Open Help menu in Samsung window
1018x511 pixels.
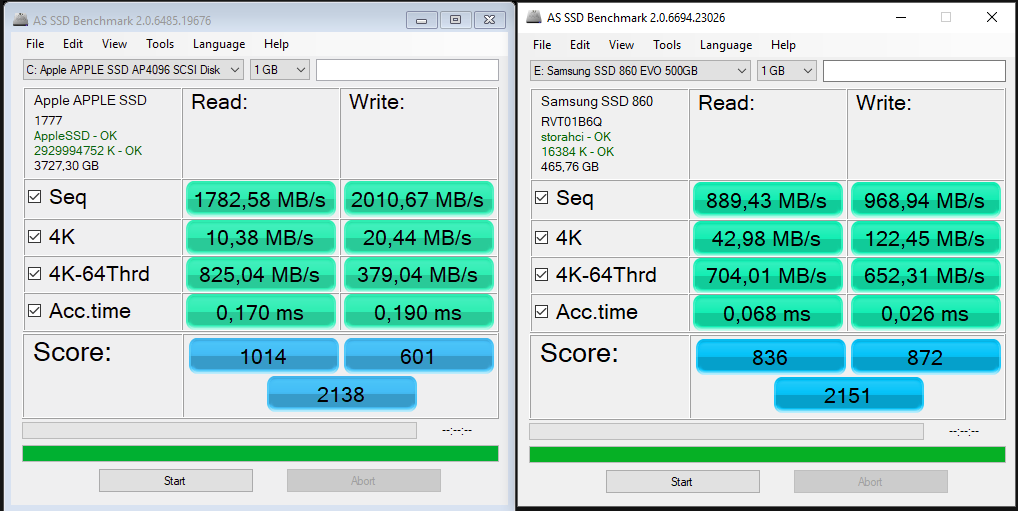pos(783,45)
